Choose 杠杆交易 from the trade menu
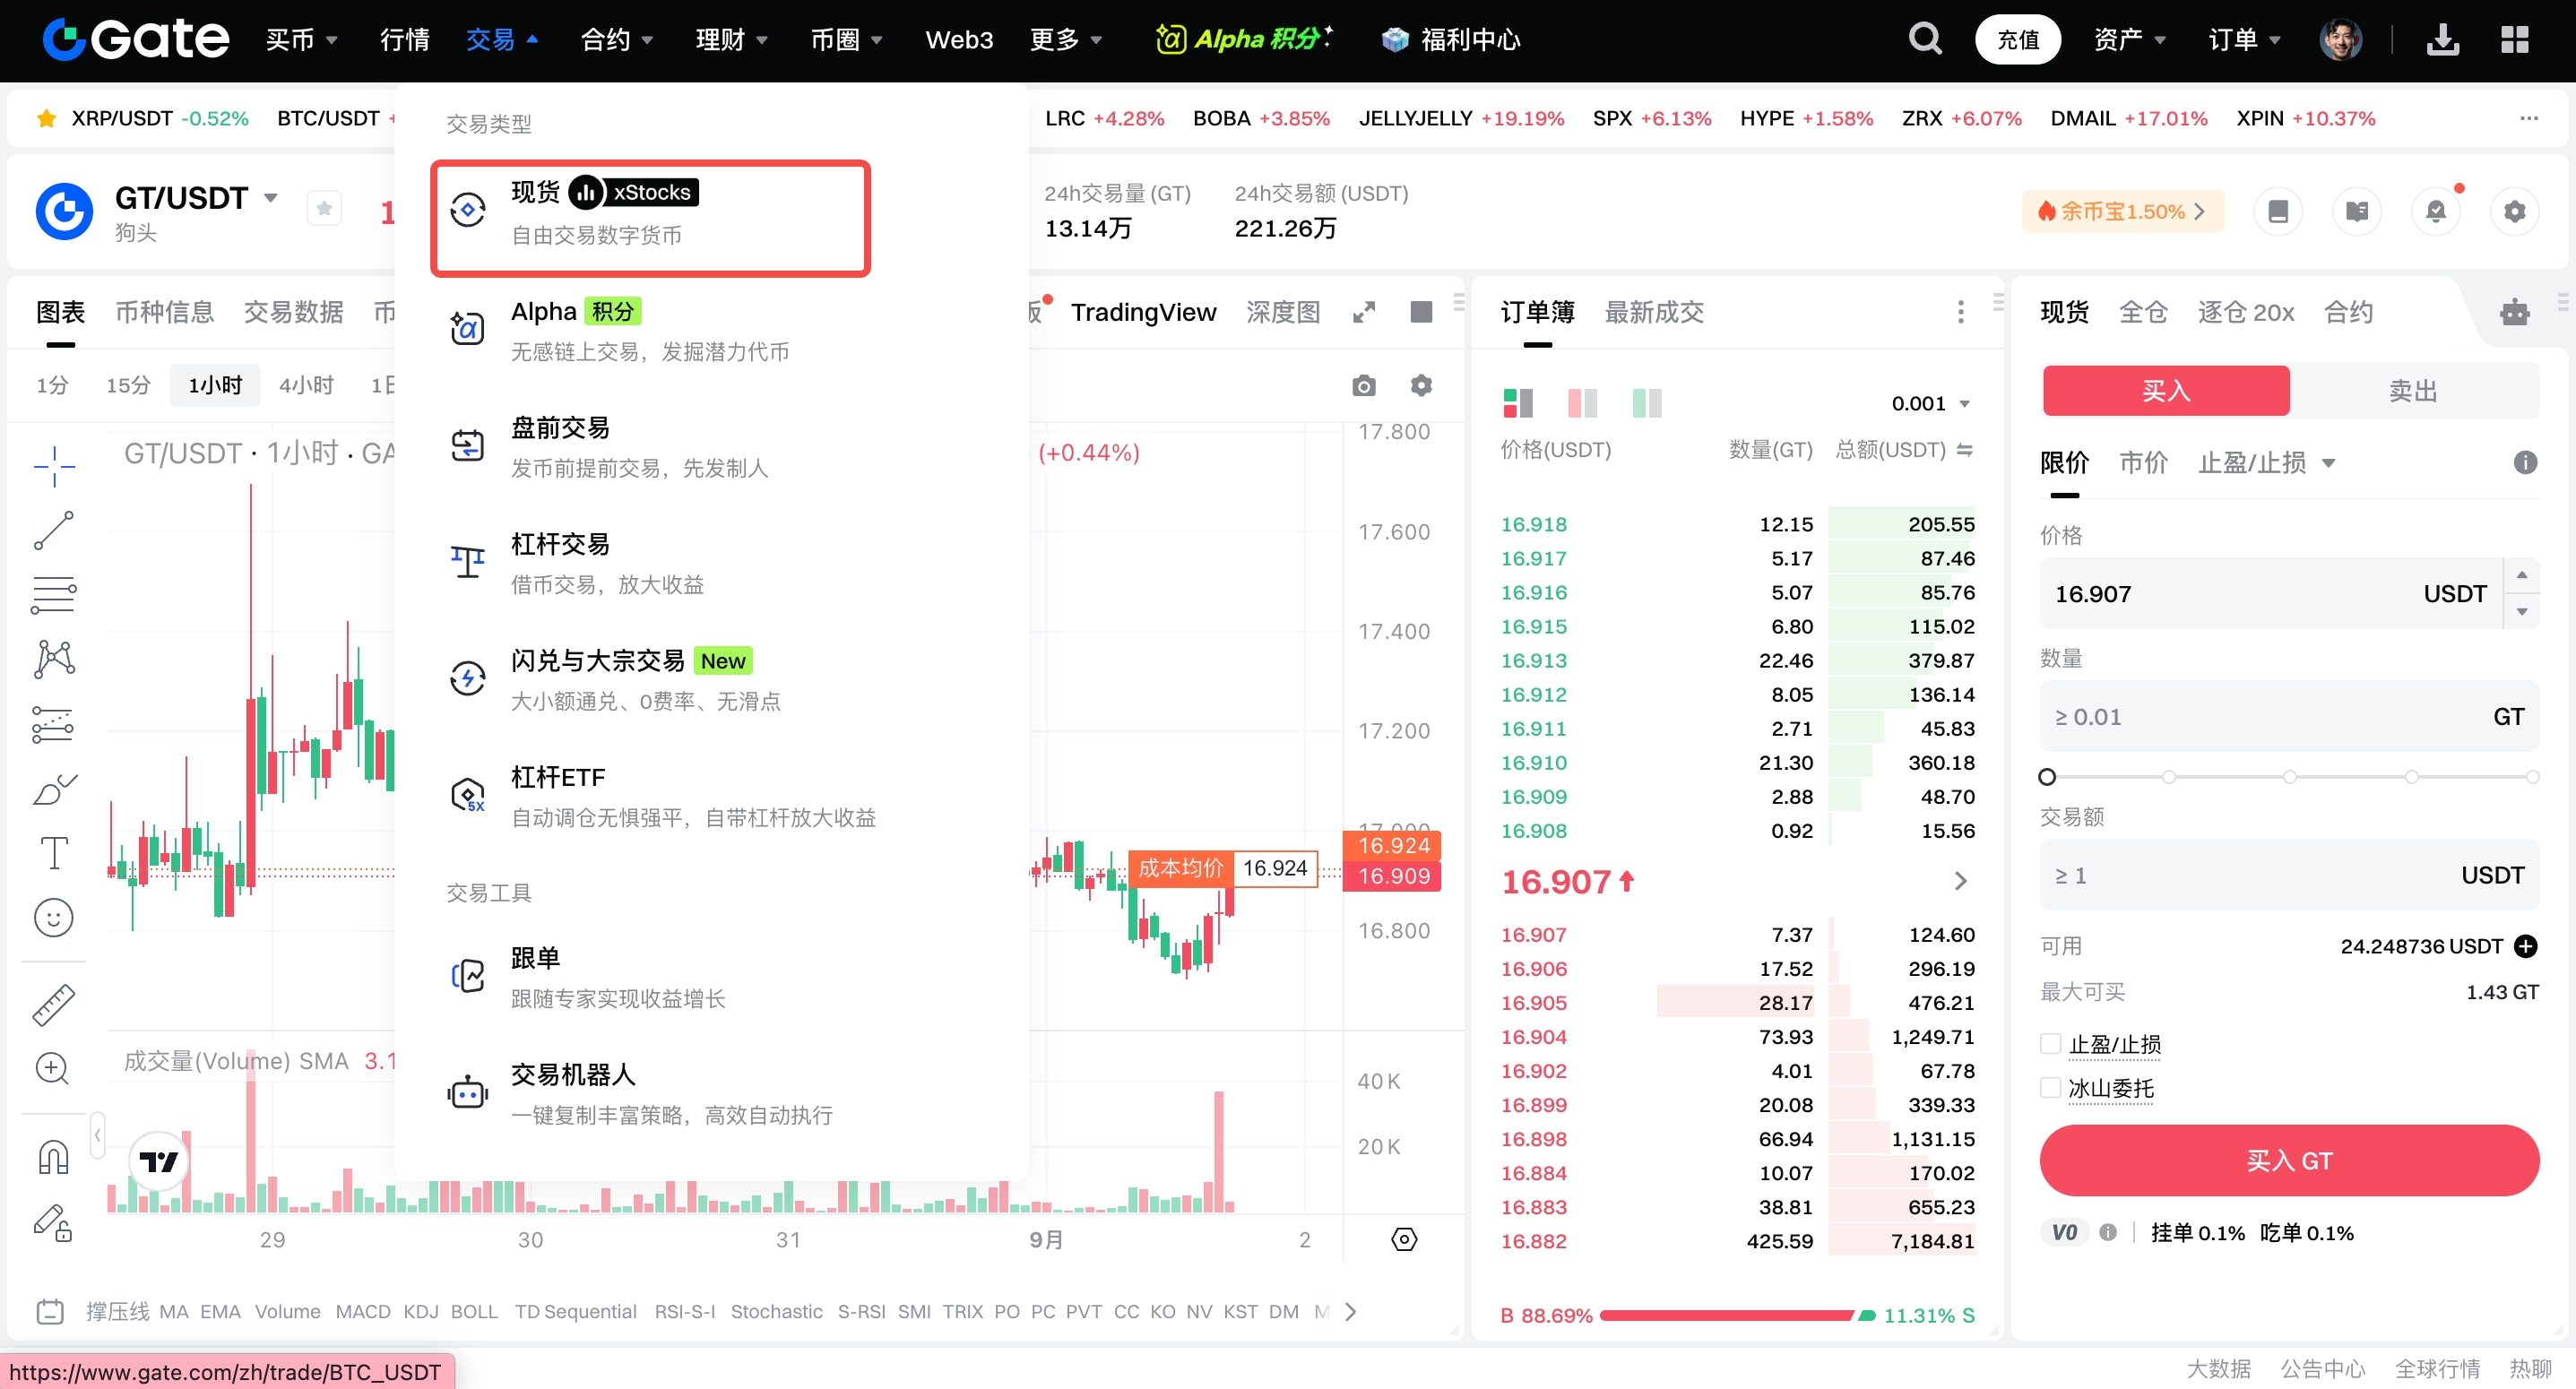The height and width of the screenshot is (1389, 2576). click(x=560, y=545)
